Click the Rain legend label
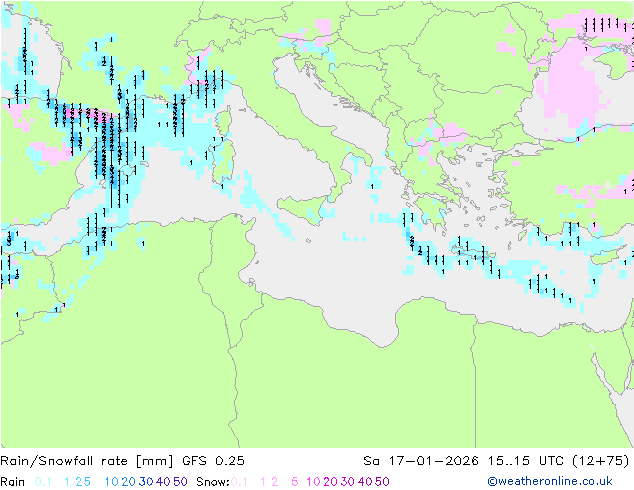 (13, 482)
